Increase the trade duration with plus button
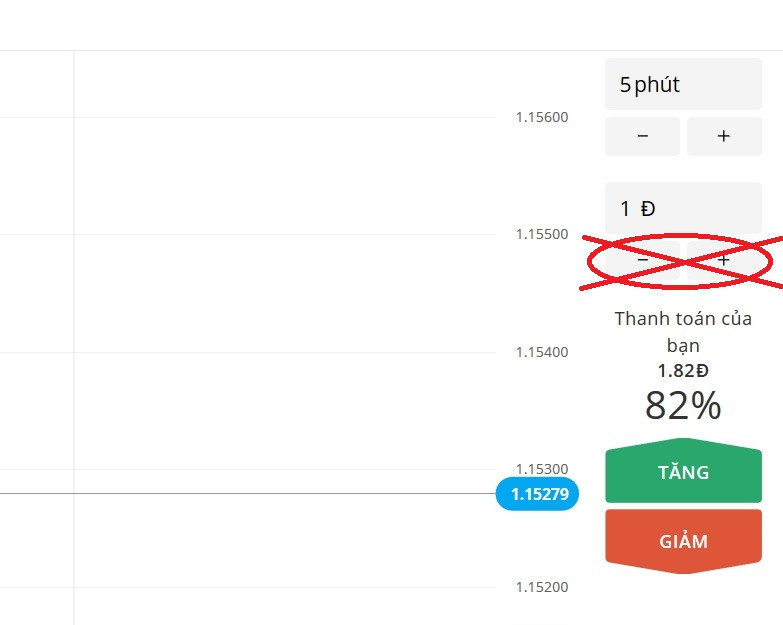Viewport: 783px width, 625px height. (724, 136)
